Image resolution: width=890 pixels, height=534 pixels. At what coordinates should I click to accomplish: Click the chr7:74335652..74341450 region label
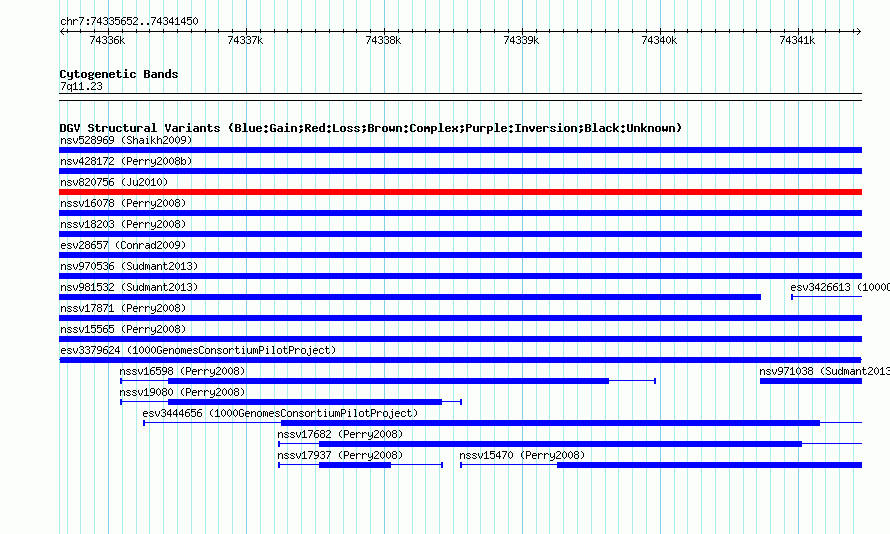click(129, 21)
